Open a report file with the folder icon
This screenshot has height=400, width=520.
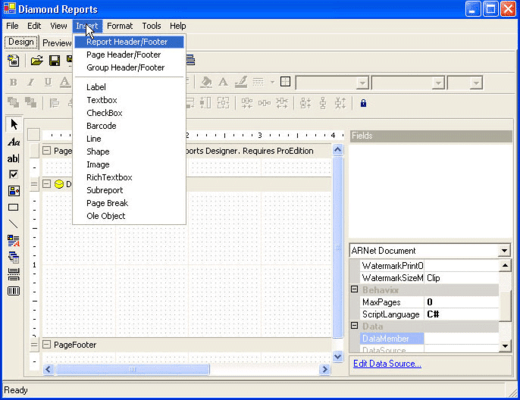[37, 61]
